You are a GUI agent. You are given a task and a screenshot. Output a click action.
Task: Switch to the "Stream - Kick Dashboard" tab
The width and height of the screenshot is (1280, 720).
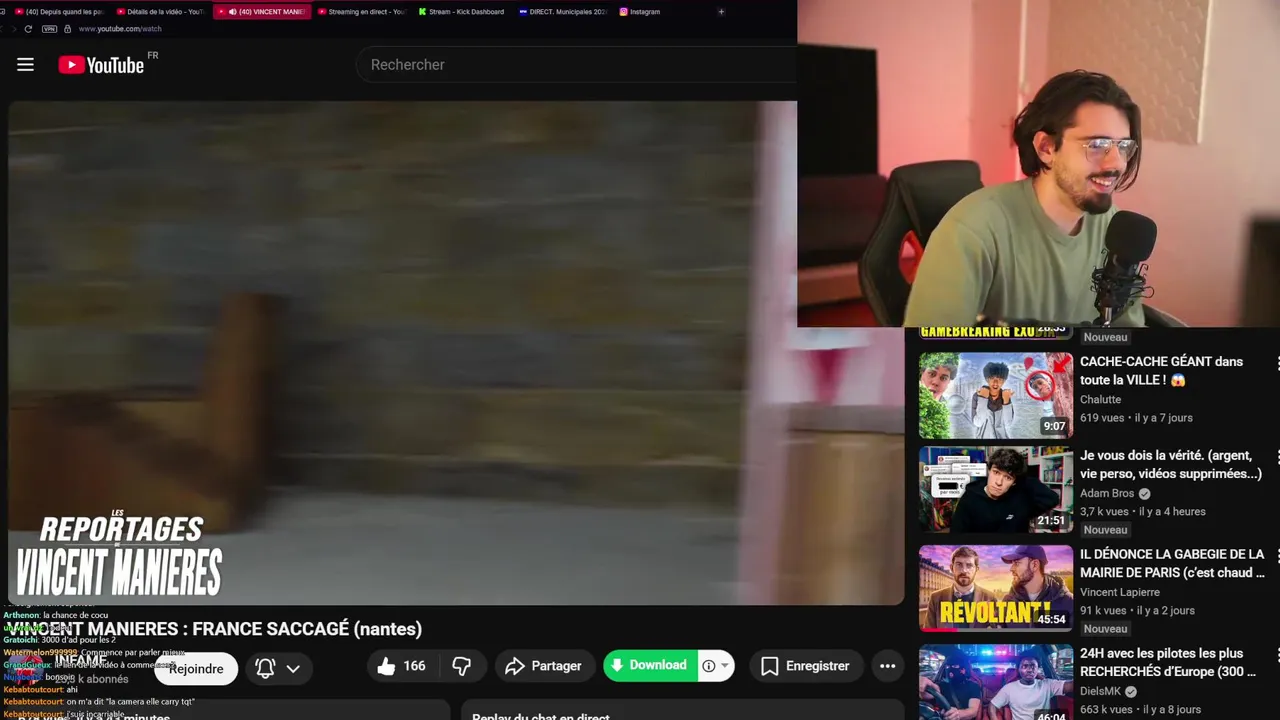coord(461,12)
